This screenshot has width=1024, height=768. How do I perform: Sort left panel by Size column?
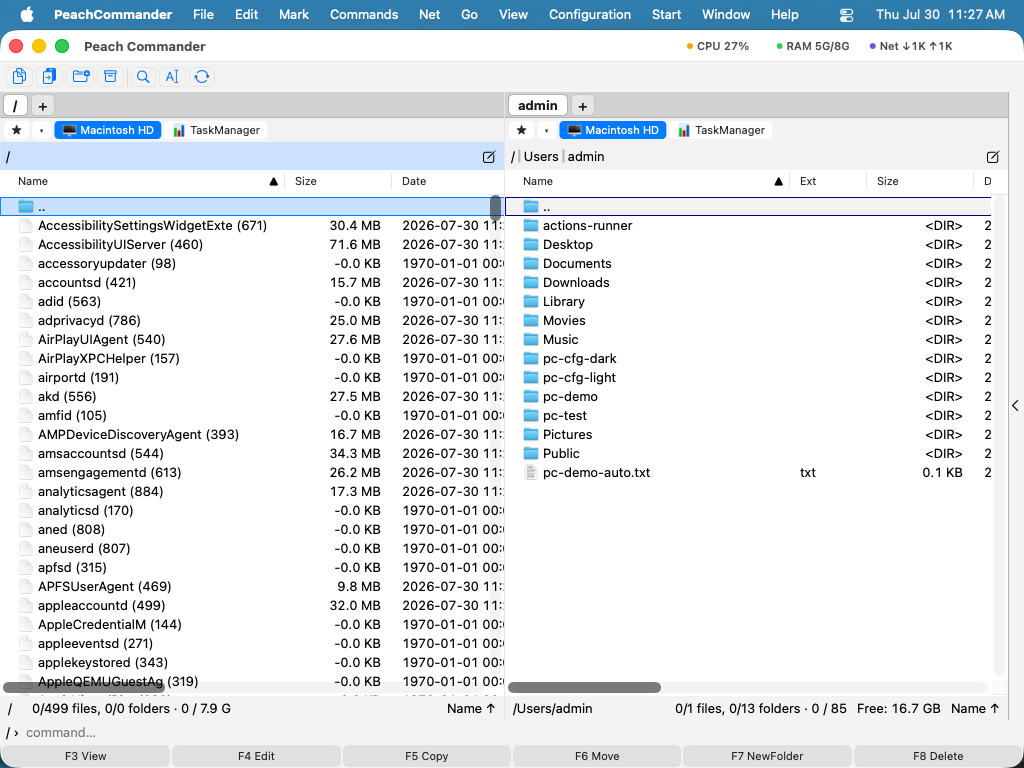338,181
